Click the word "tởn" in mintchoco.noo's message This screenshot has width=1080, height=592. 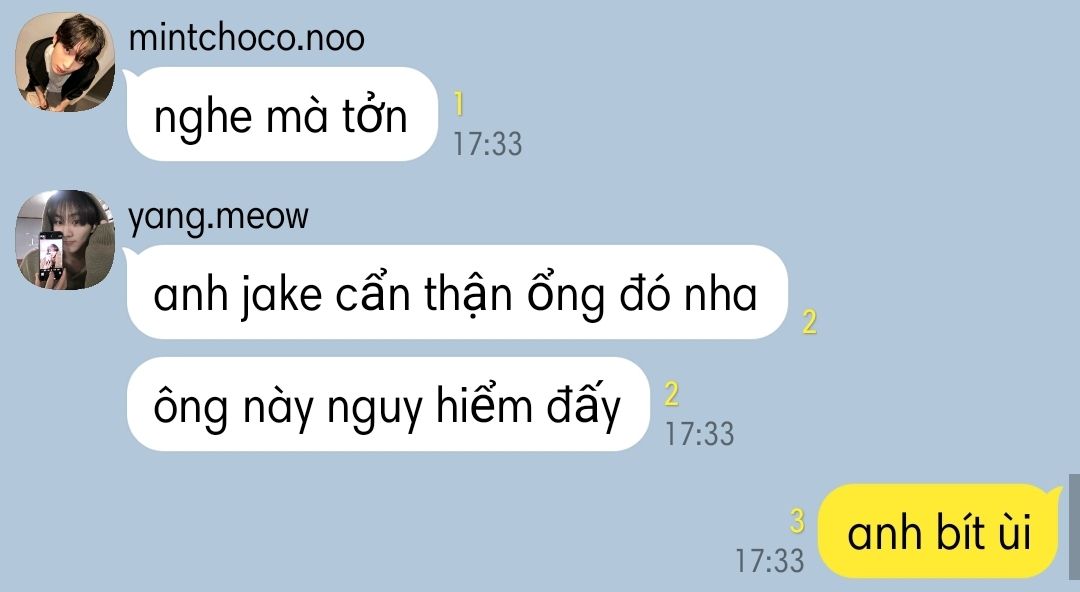coord(375,115)
